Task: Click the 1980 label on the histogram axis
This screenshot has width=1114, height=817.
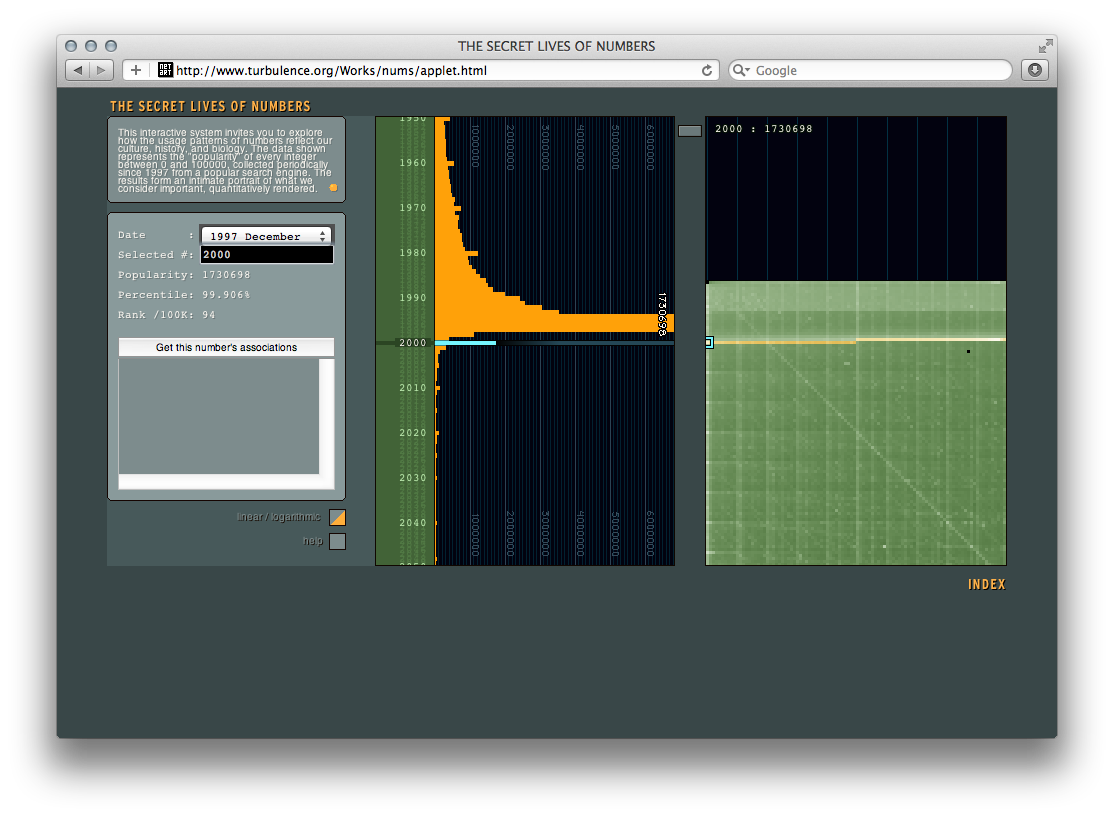Action: [x=412, y=253]
